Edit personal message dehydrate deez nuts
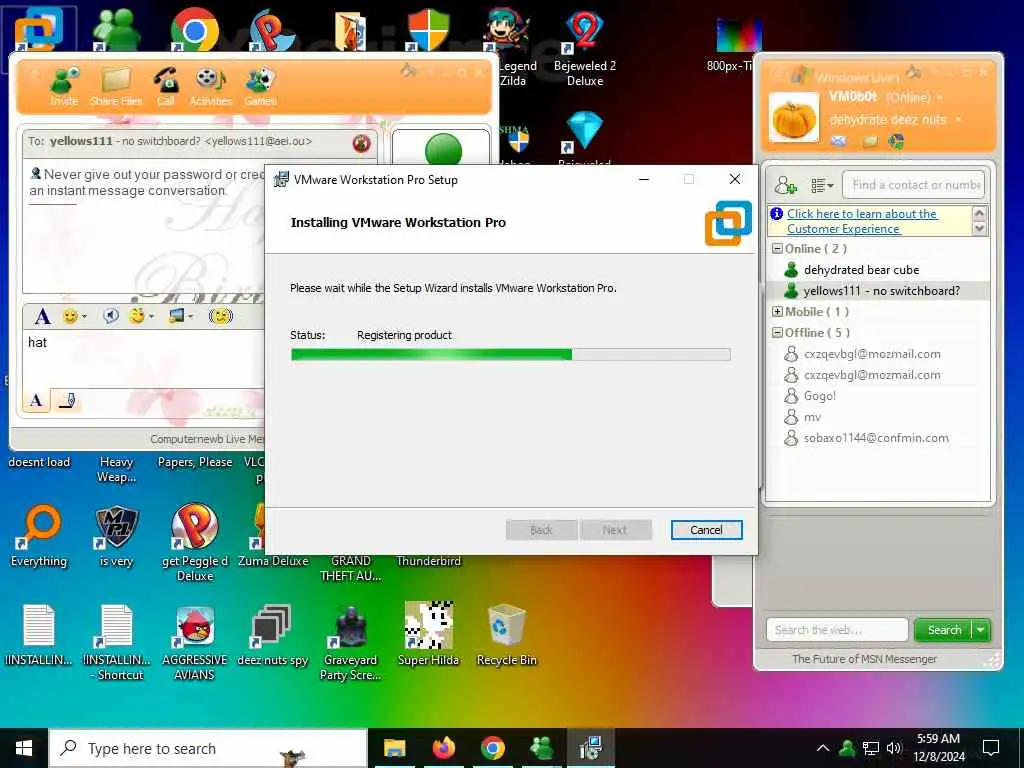The height and width of the screenshot is (768, 1024). coord(888,120)
